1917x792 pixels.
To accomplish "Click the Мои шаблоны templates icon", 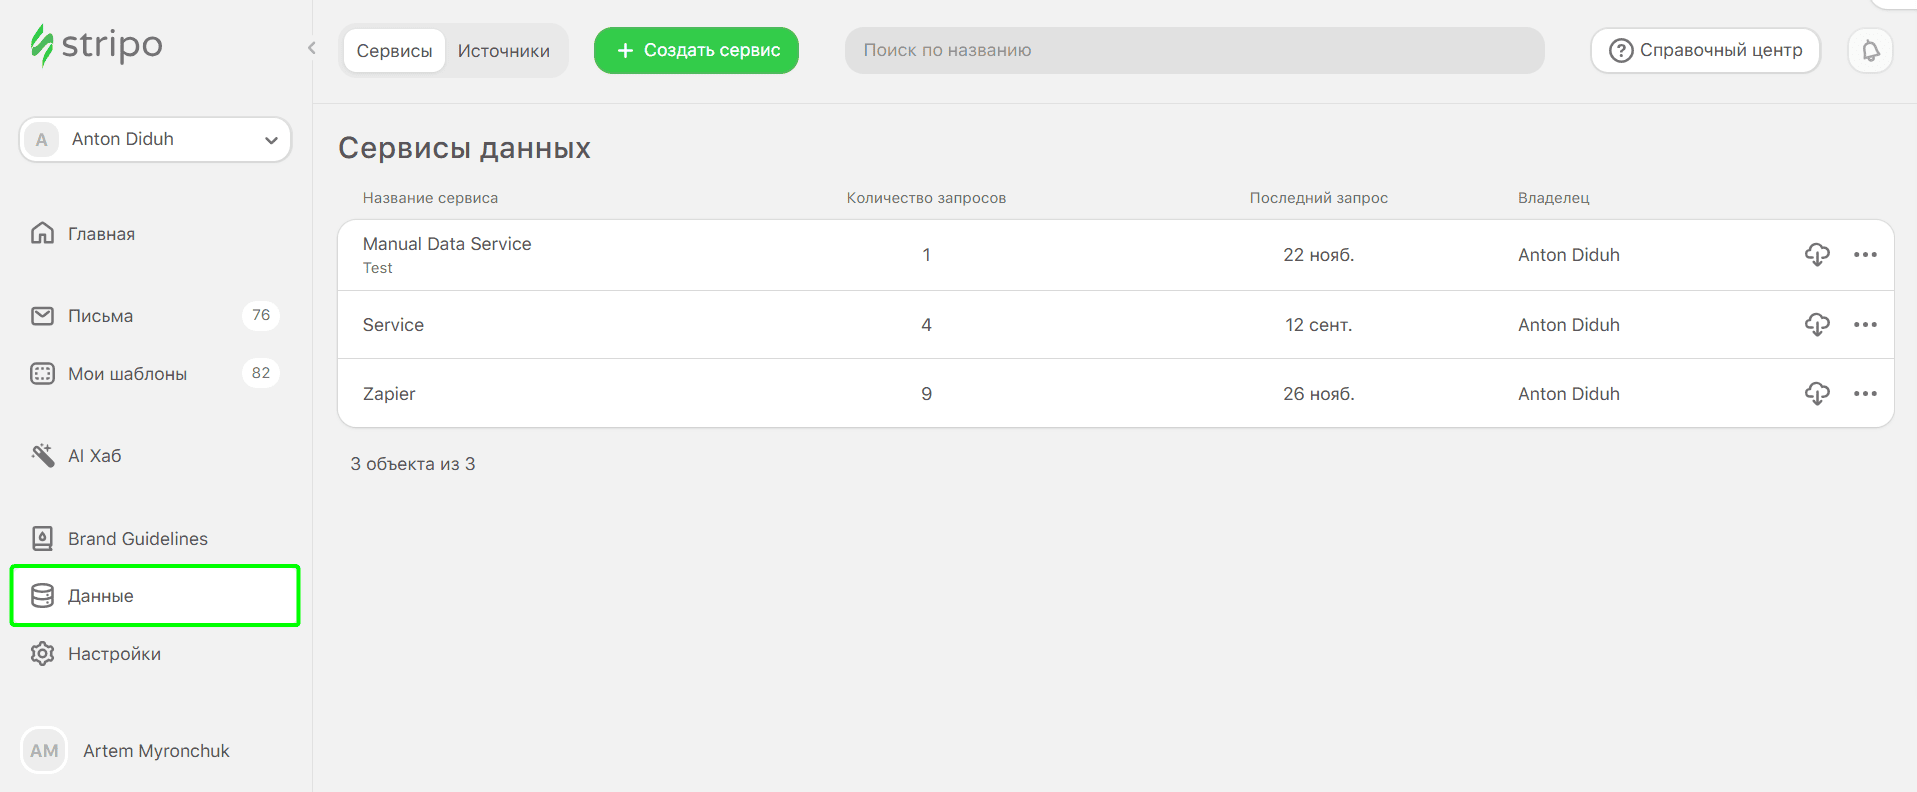I will tap(42, 374).
